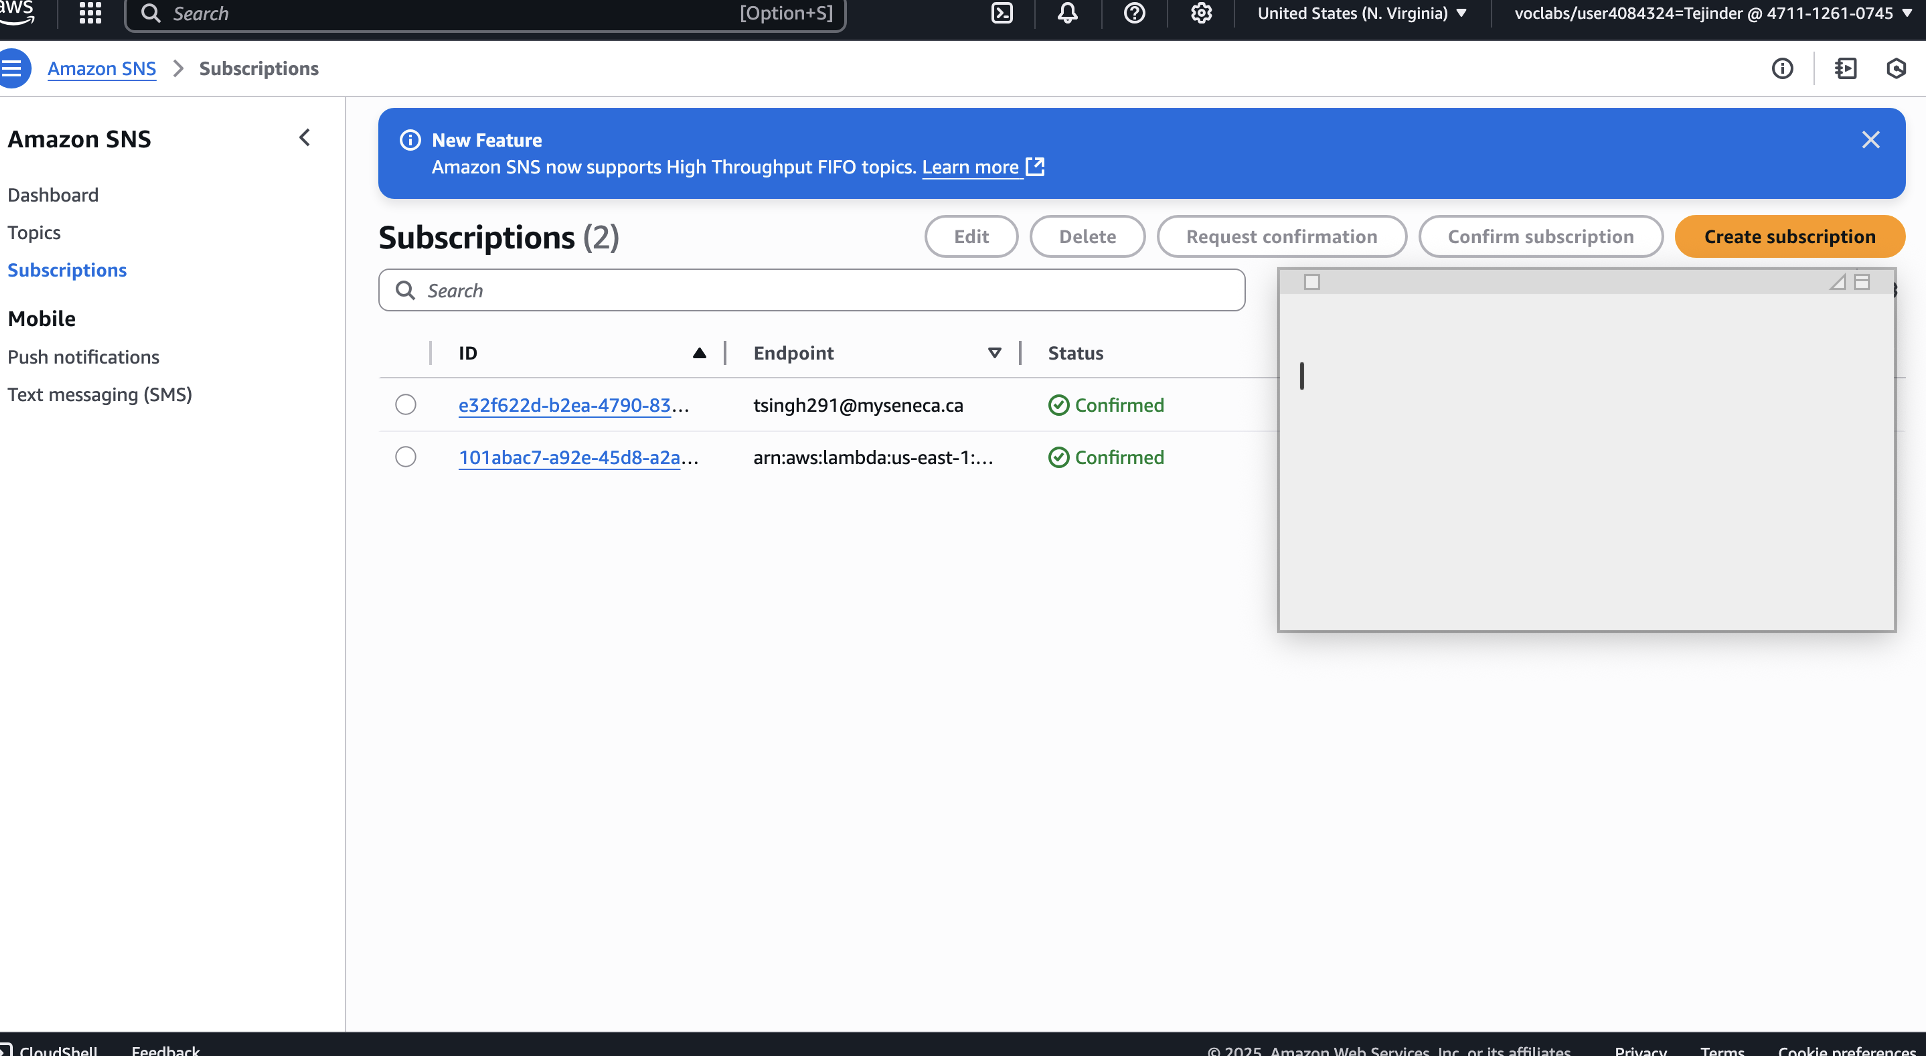
Task: Open the Learn more link in the banner
Action: tap(983, 167)
